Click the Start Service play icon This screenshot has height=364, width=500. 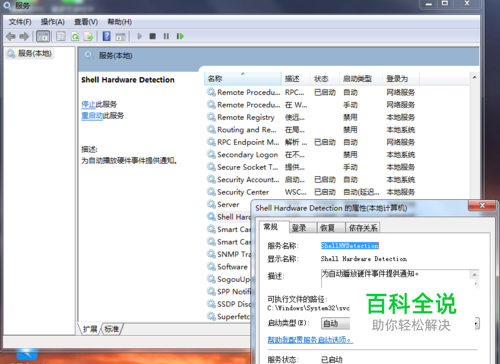140,36
